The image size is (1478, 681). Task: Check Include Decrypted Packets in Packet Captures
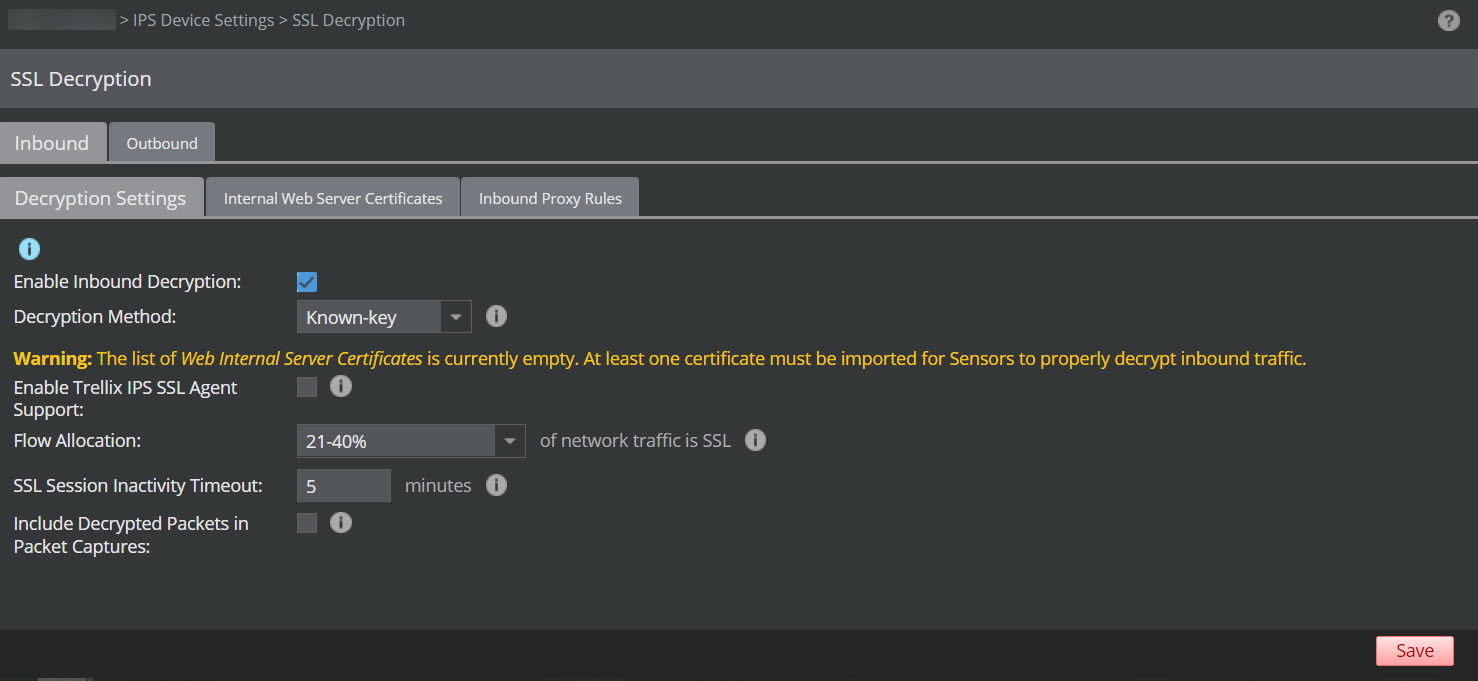(x=307, y=523)
